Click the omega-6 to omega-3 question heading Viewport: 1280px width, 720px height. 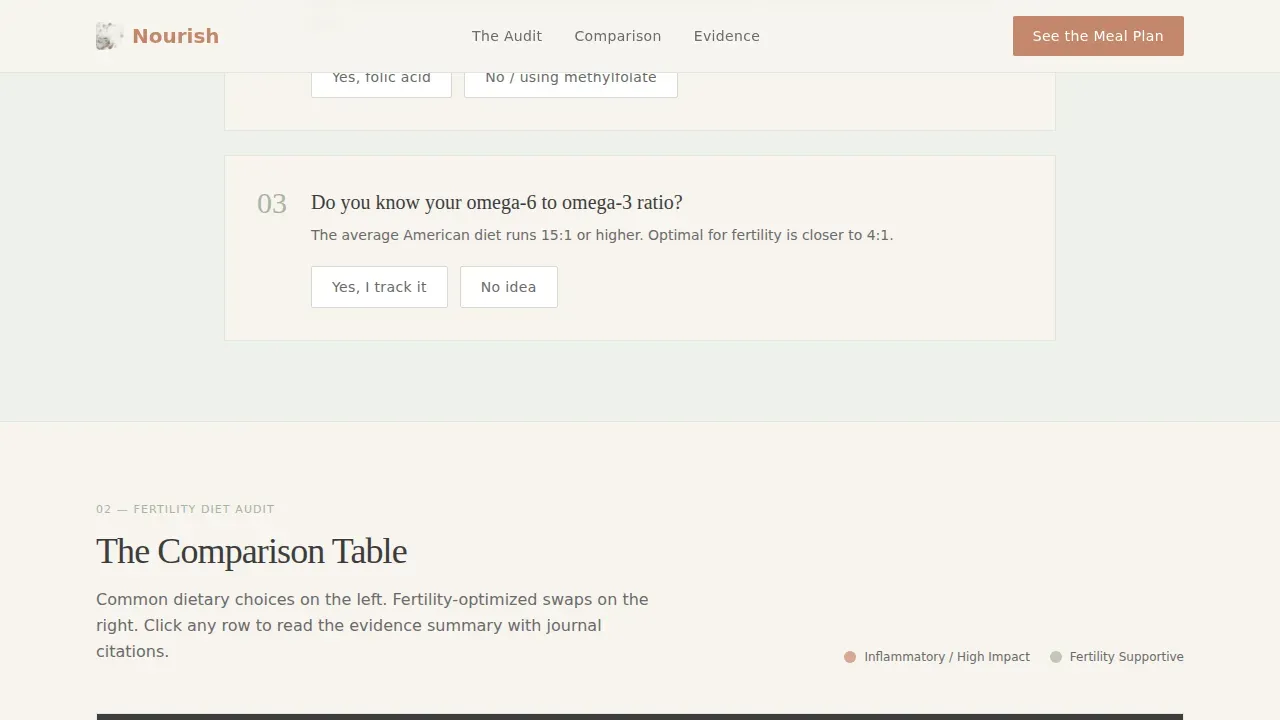(497, 202)
